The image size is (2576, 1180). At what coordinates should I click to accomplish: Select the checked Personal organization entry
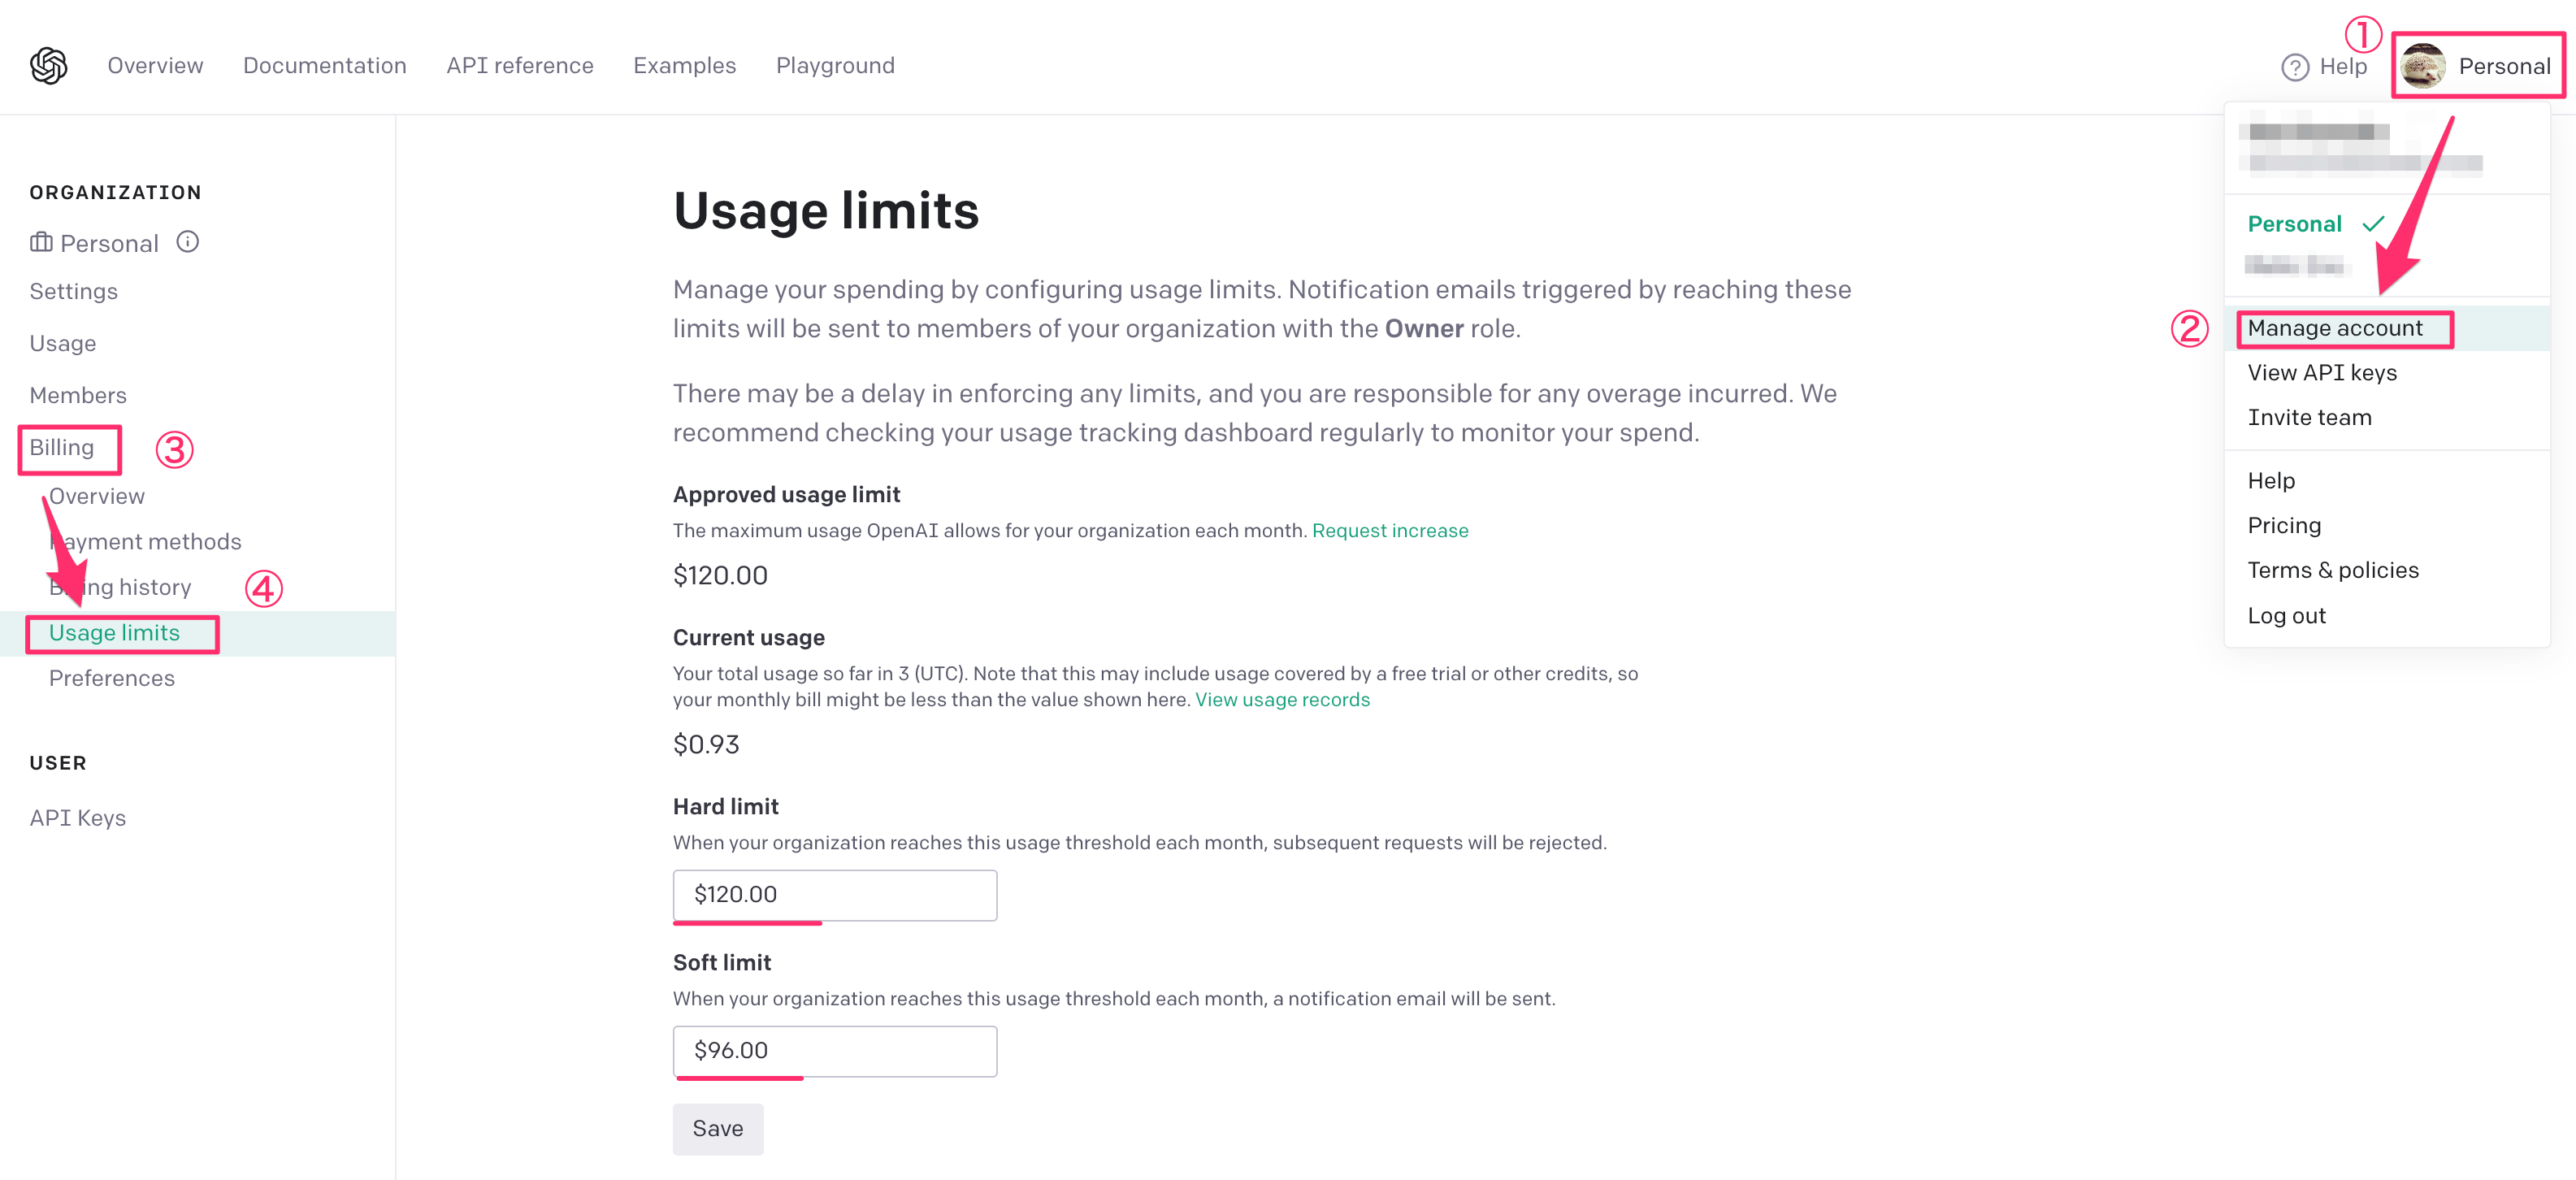pos(2294,224)
